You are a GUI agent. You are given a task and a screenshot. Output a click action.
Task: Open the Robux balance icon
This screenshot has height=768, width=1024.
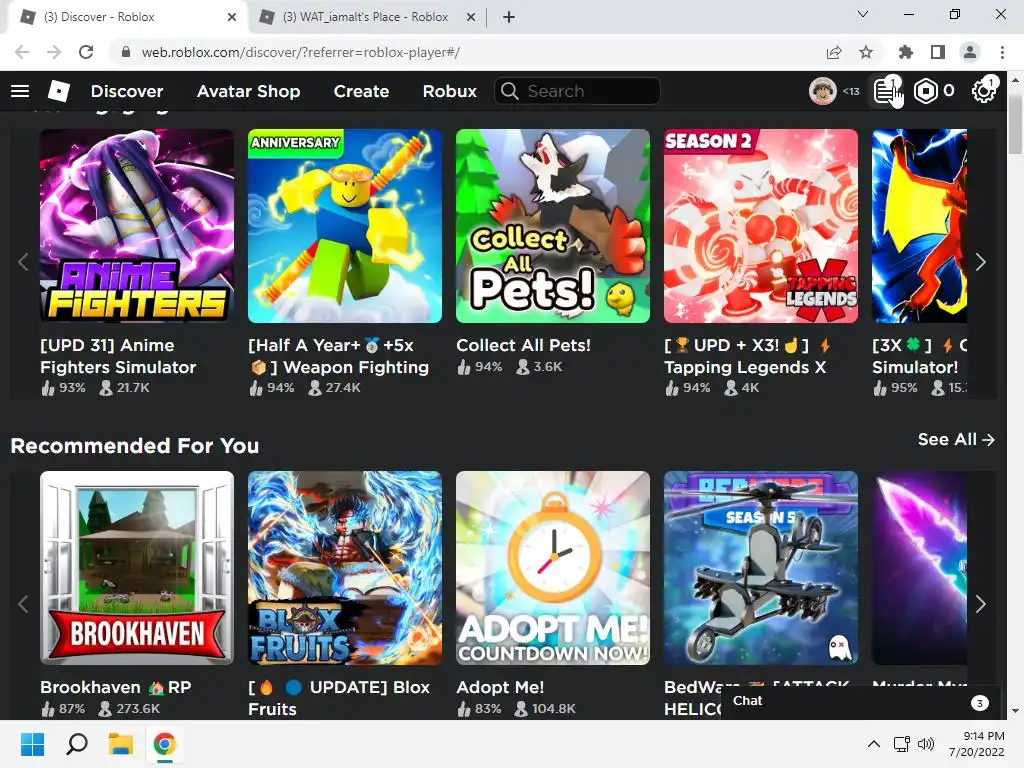tap(925, 91)
